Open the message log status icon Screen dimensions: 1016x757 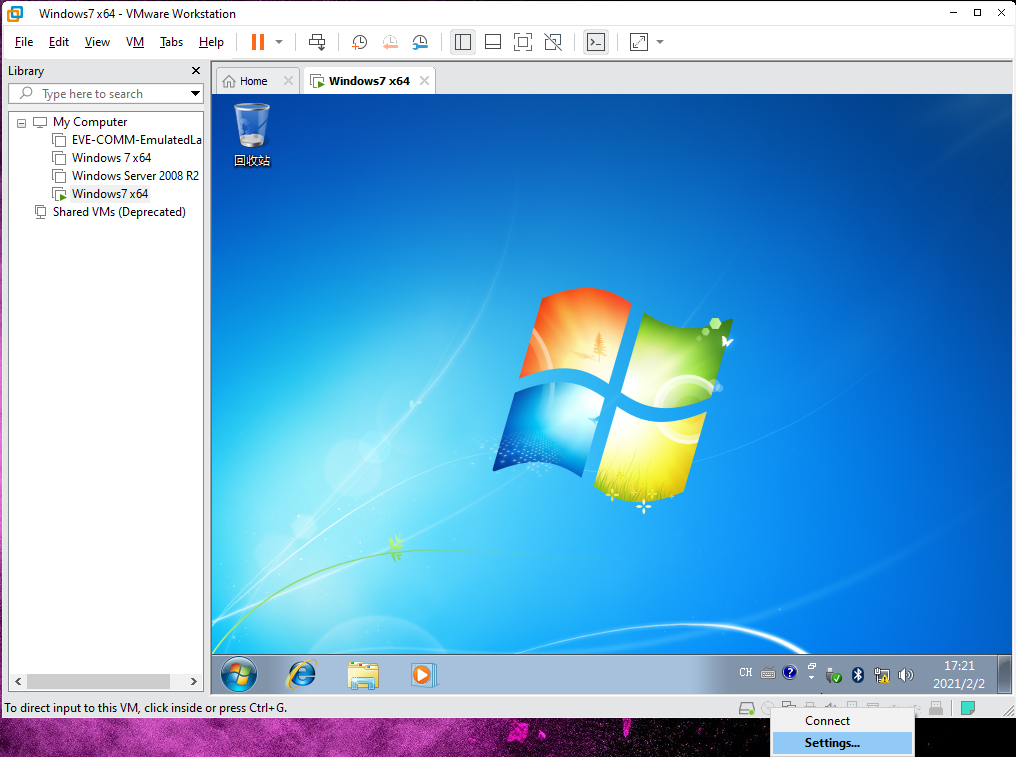click(968, 708)
